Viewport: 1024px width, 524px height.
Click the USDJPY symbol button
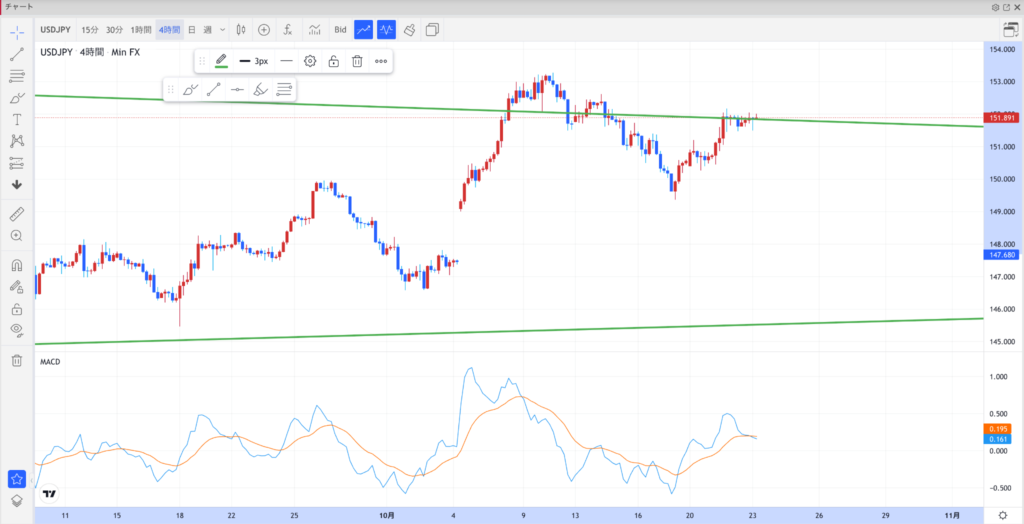54,30
